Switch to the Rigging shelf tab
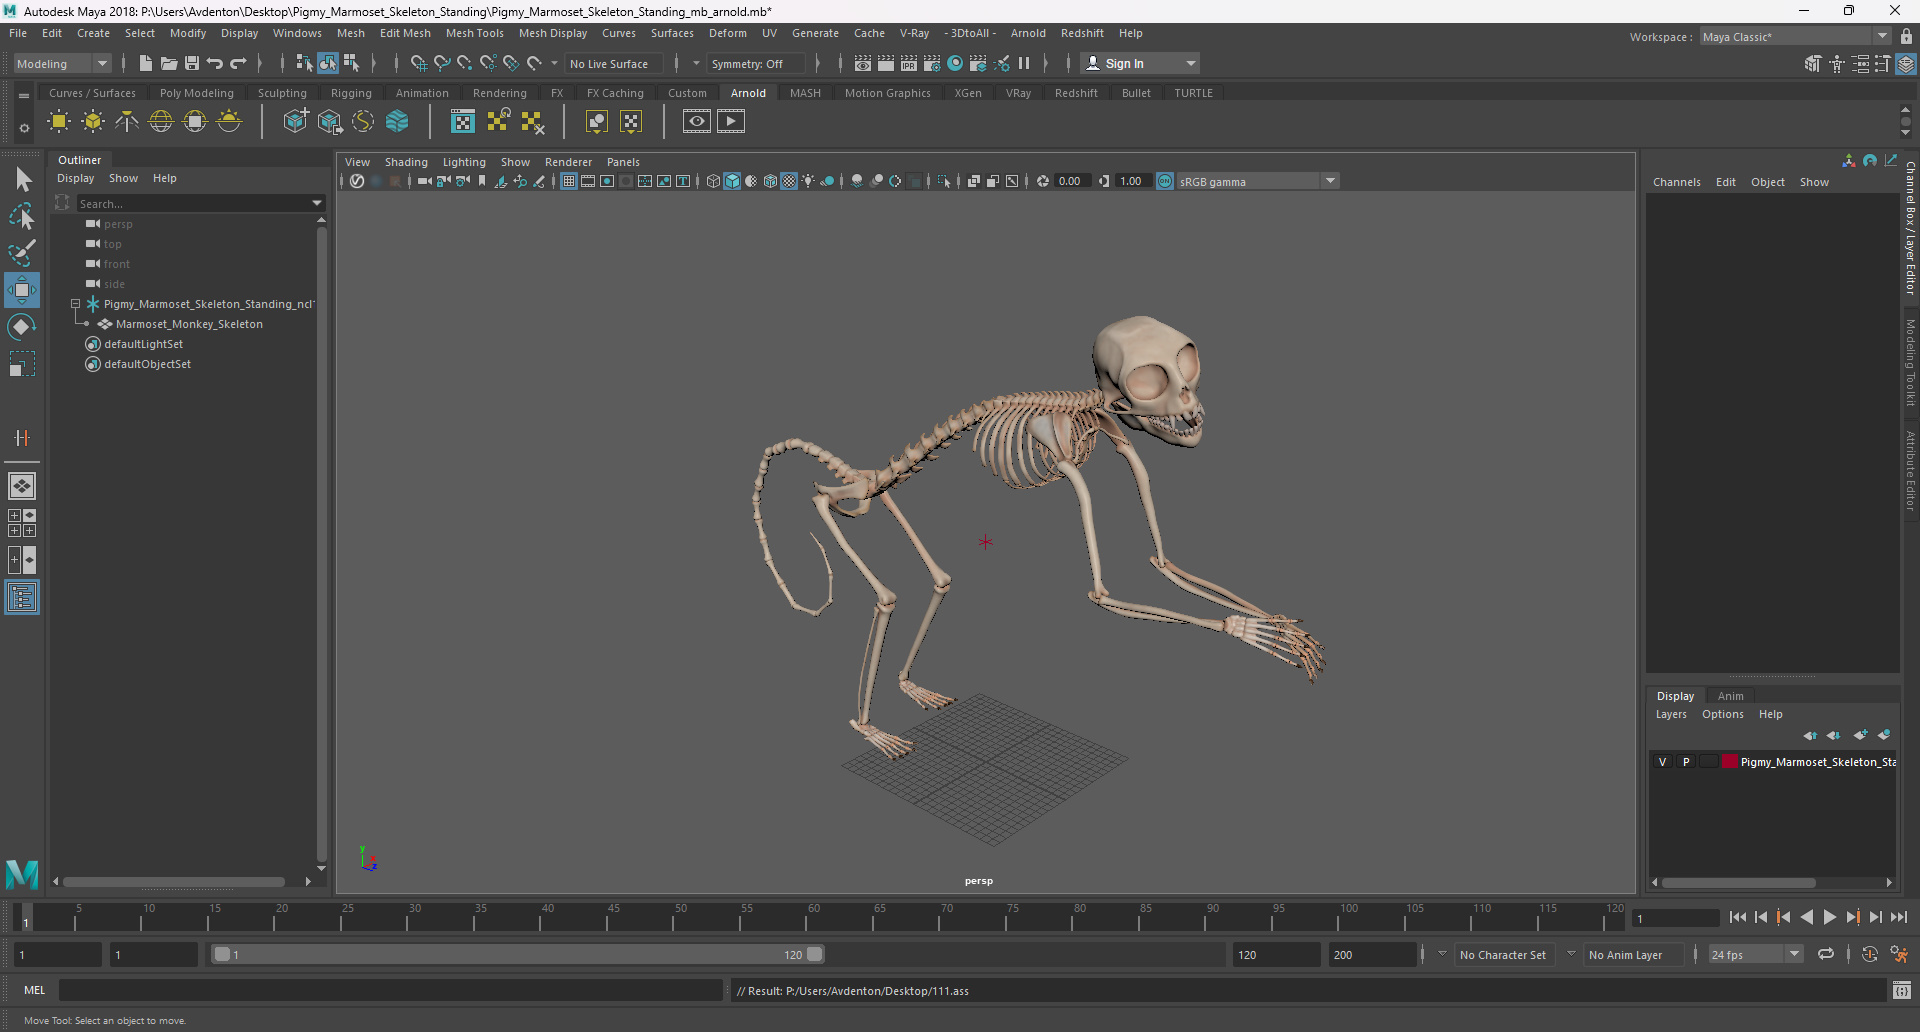The image size is (1920, 1032). click(x=351, y=93)
